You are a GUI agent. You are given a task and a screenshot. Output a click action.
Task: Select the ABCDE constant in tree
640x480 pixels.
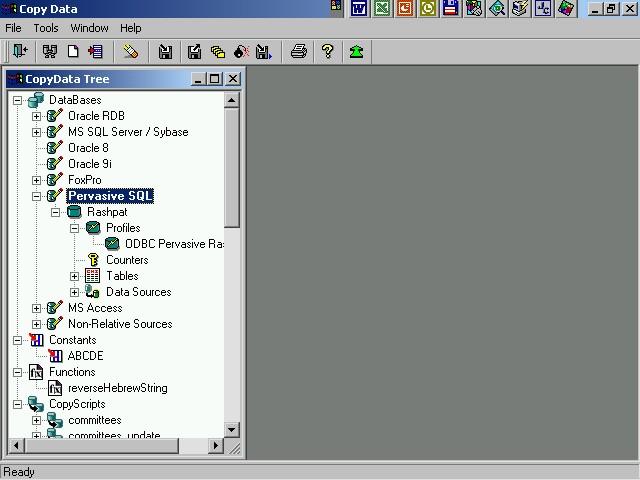[85, 356]
